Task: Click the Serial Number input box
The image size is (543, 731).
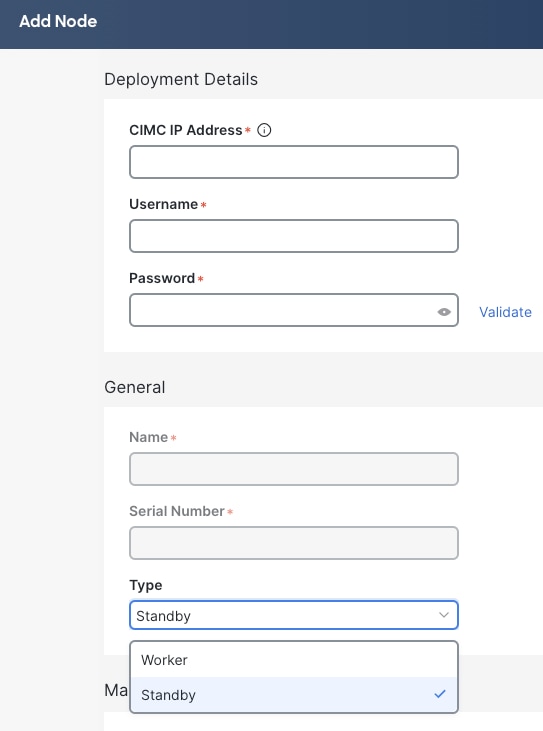Action: click(x=294, y=543)
